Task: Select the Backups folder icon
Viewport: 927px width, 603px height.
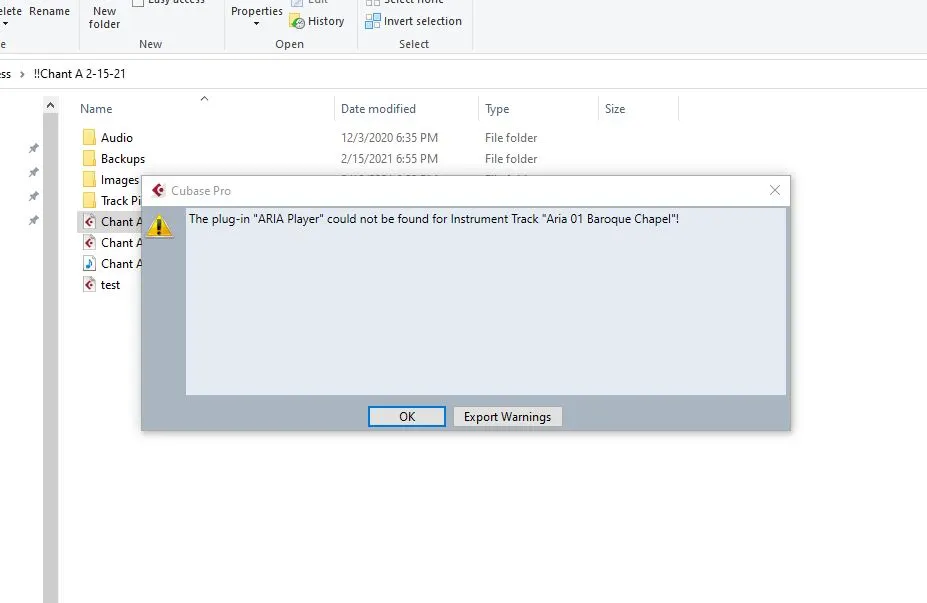Action: pyautogui.click(x=89, y=159)
